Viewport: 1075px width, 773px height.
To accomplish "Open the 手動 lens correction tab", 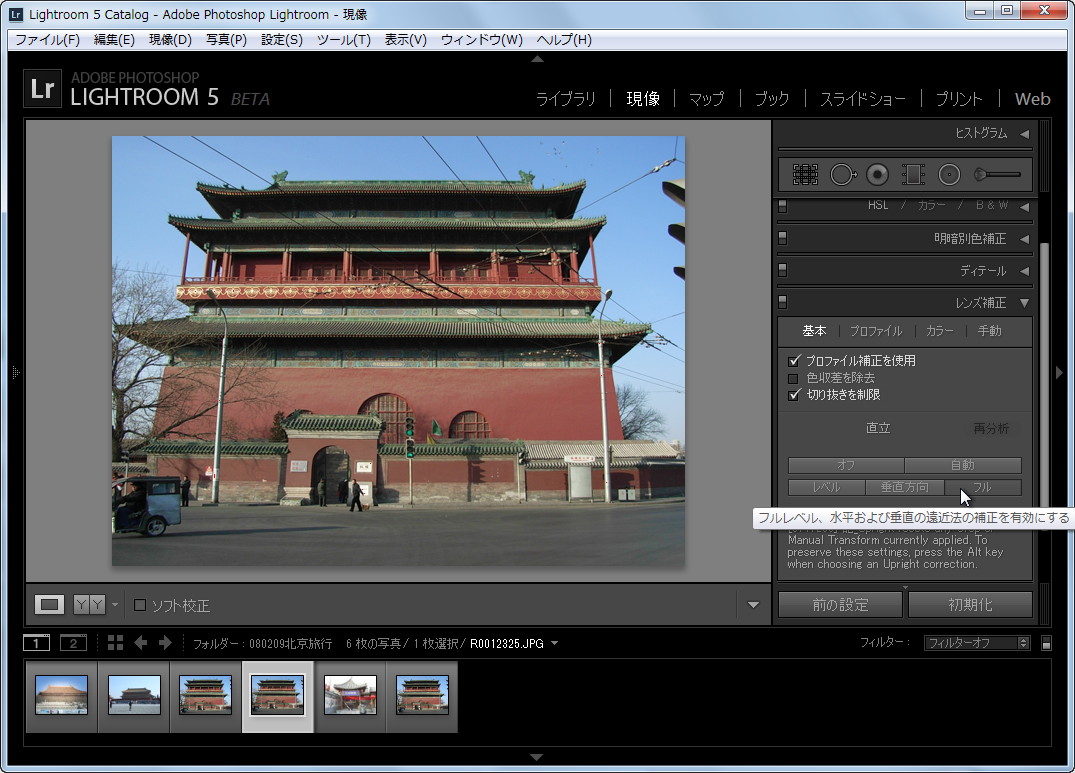I will click(989, 331).
